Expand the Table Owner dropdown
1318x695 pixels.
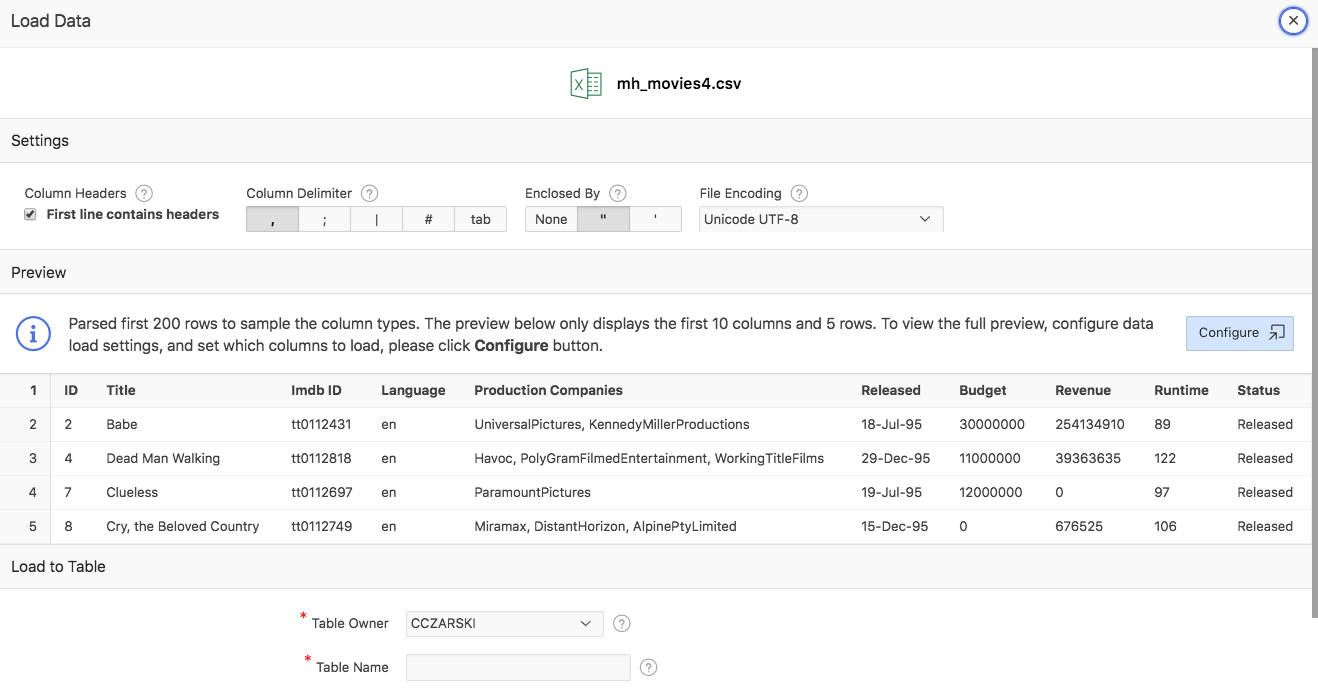504,624
